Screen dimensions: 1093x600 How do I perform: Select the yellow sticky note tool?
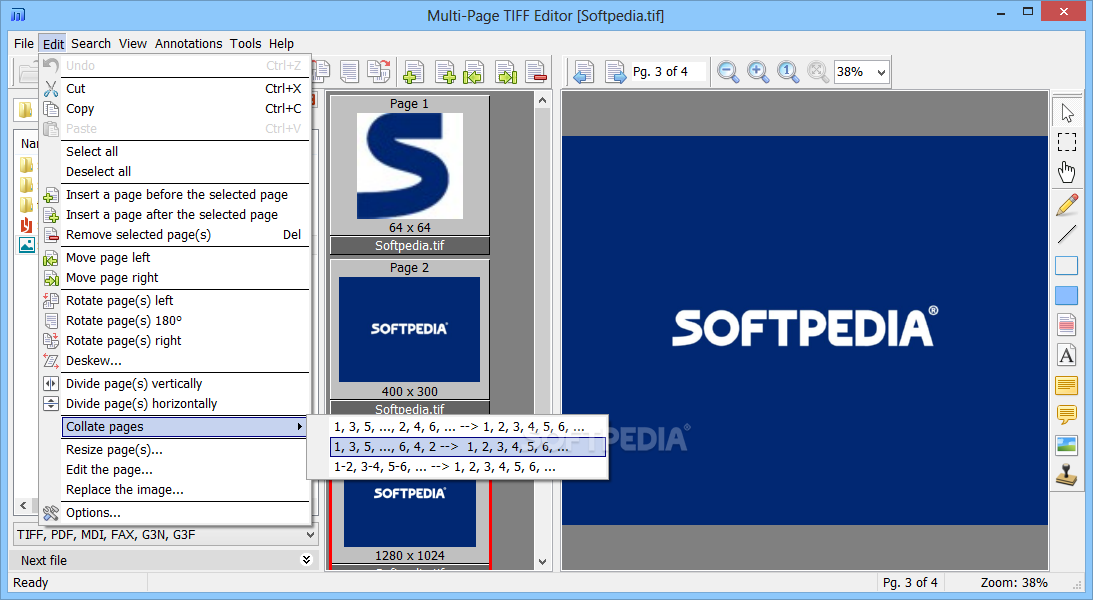[x=1067, y=385]
